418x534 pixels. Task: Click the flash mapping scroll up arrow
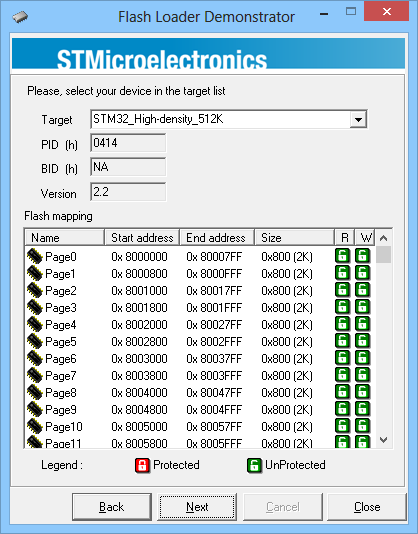click(384, 238)
